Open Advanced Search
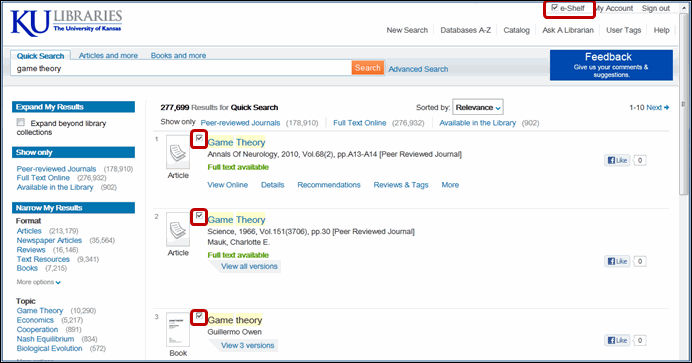 (x=418, y=69)
